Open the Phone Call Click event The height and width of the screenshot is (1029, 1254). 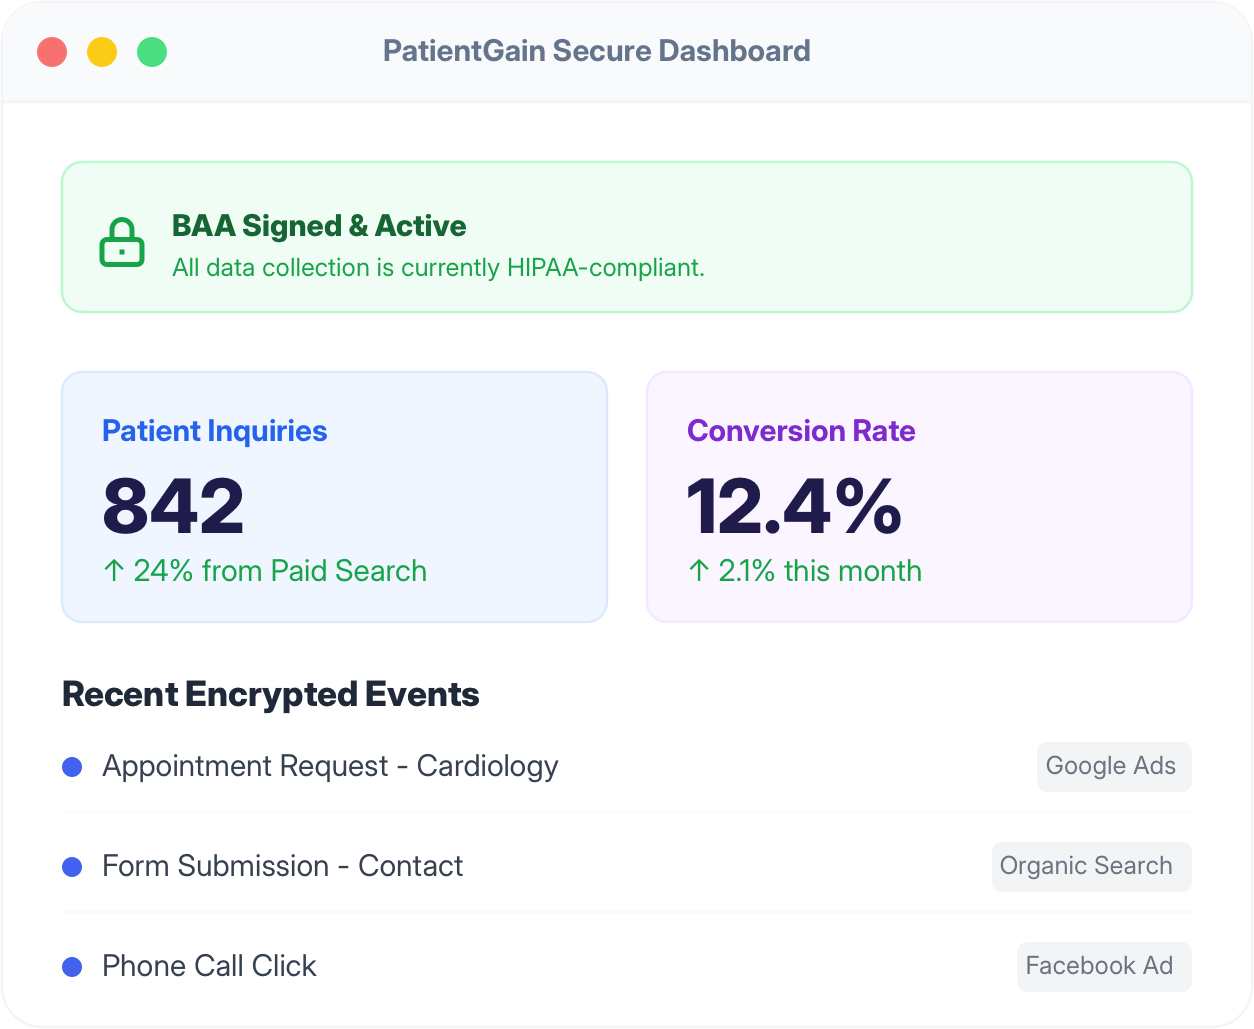click(x=209, y=966)
